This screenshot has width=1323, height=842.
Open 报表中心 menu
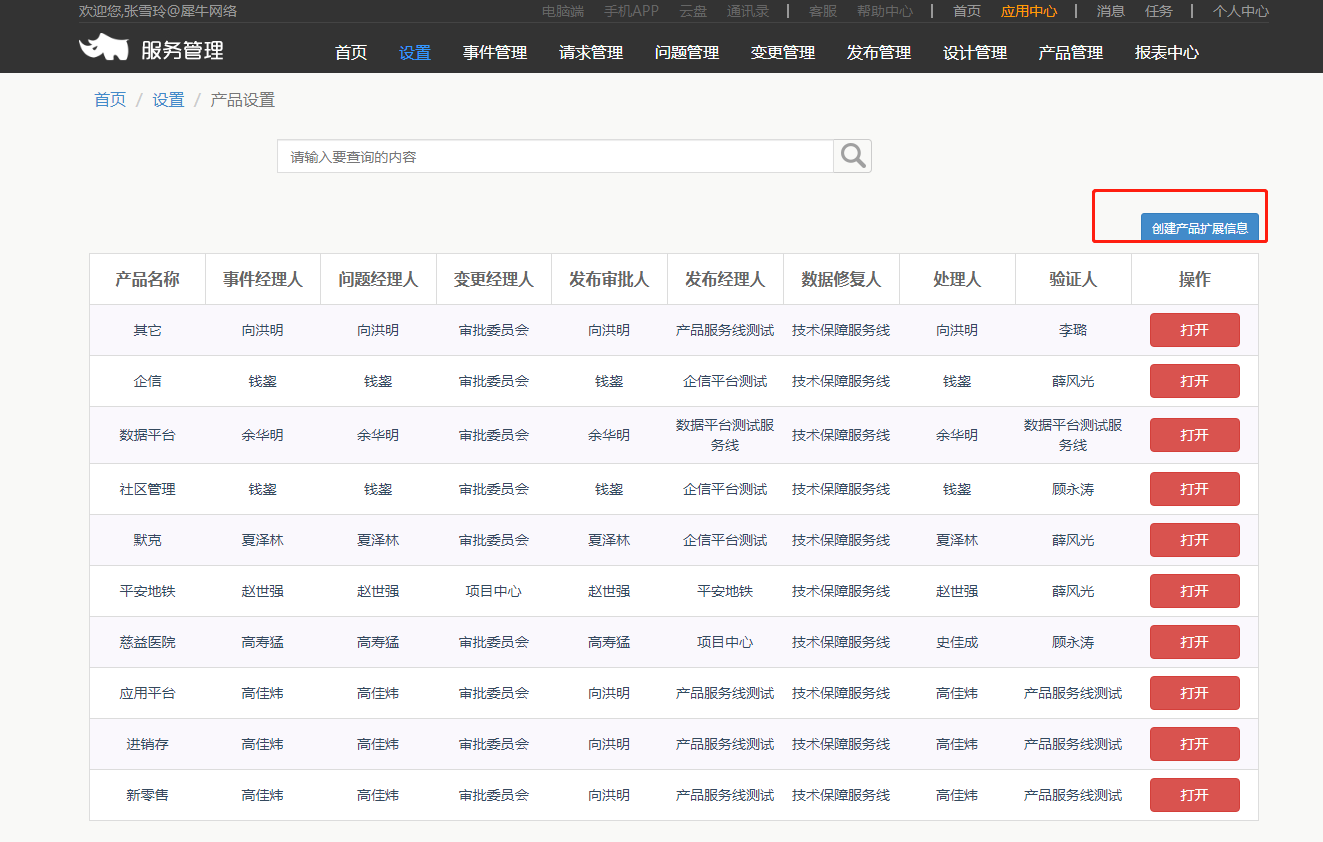click(1167, 53)
